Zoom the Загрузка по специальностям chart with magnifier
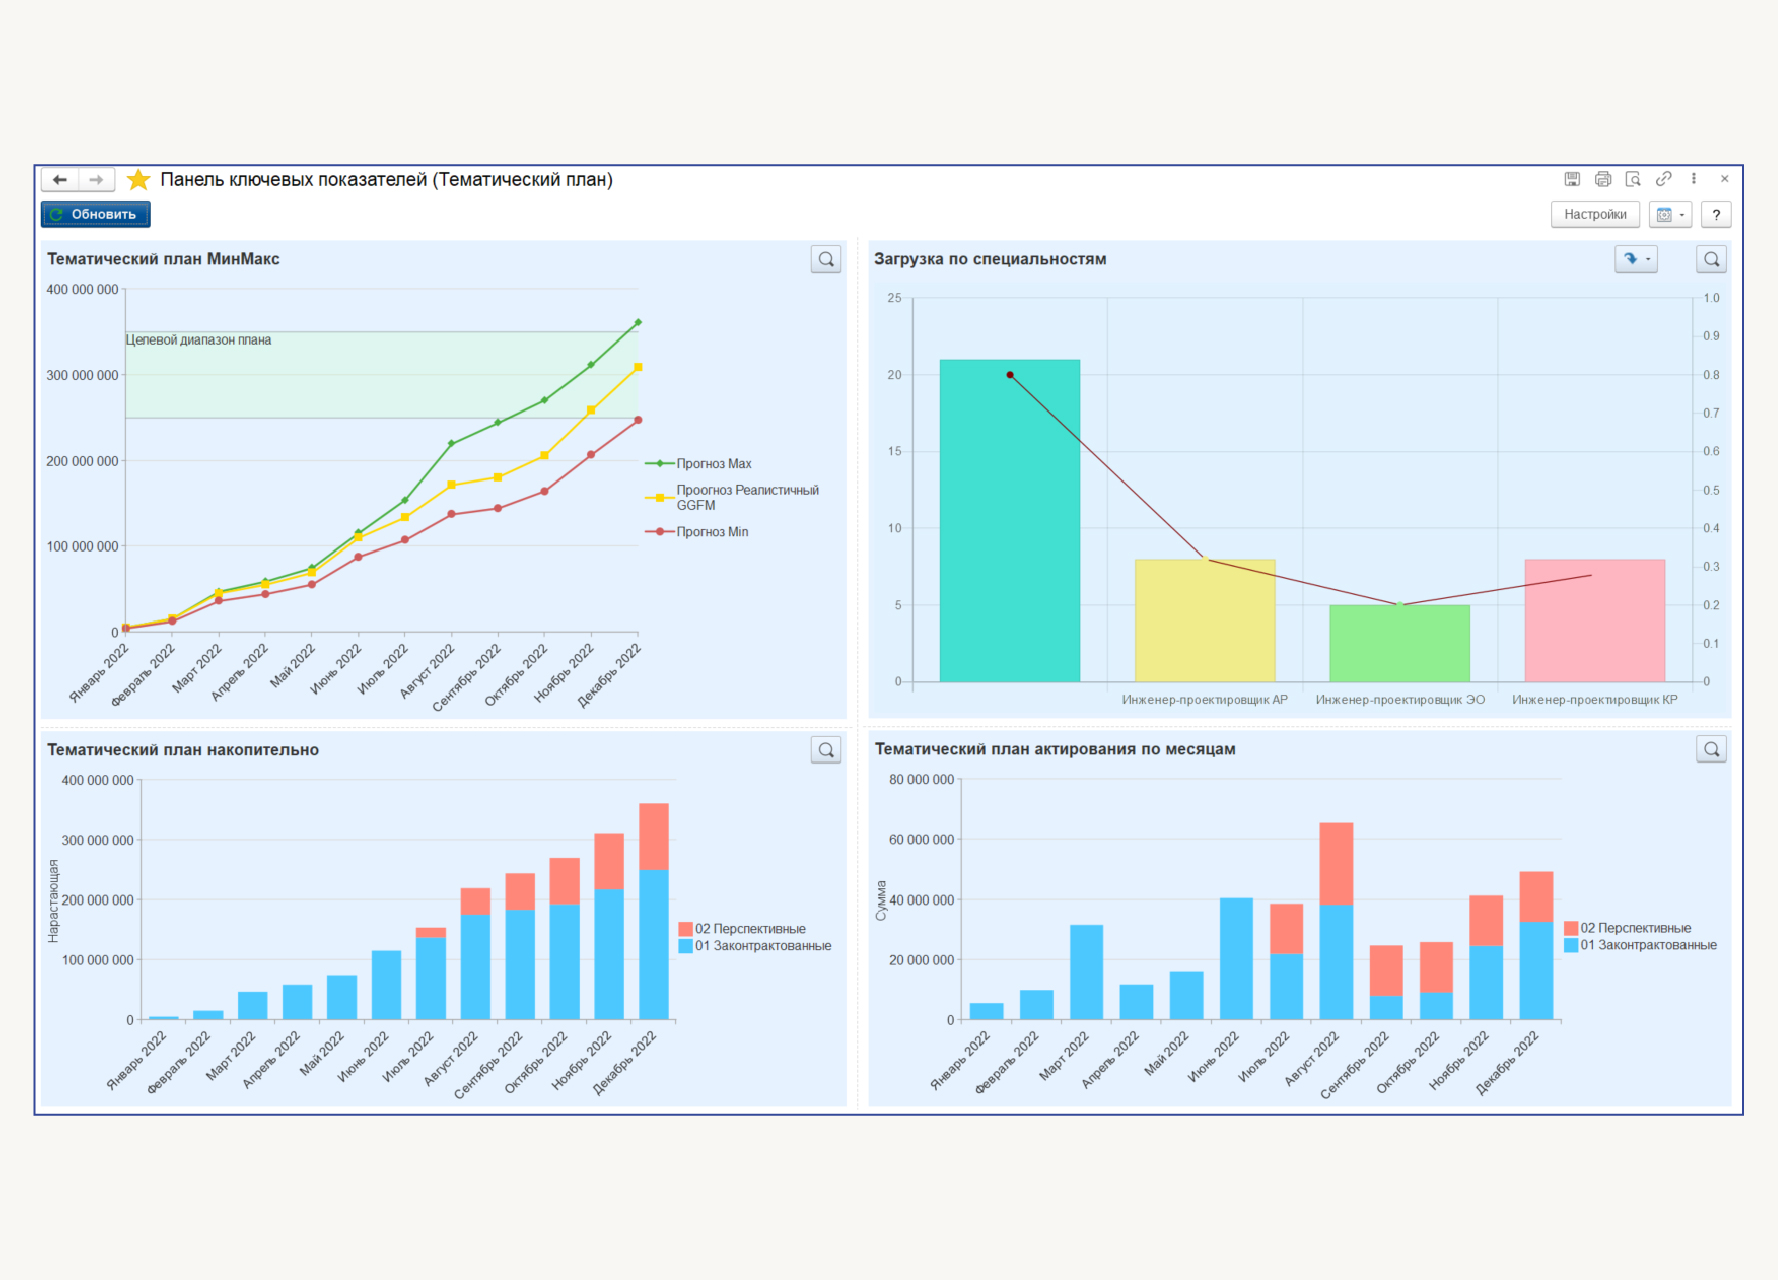 click(1712, 260)
